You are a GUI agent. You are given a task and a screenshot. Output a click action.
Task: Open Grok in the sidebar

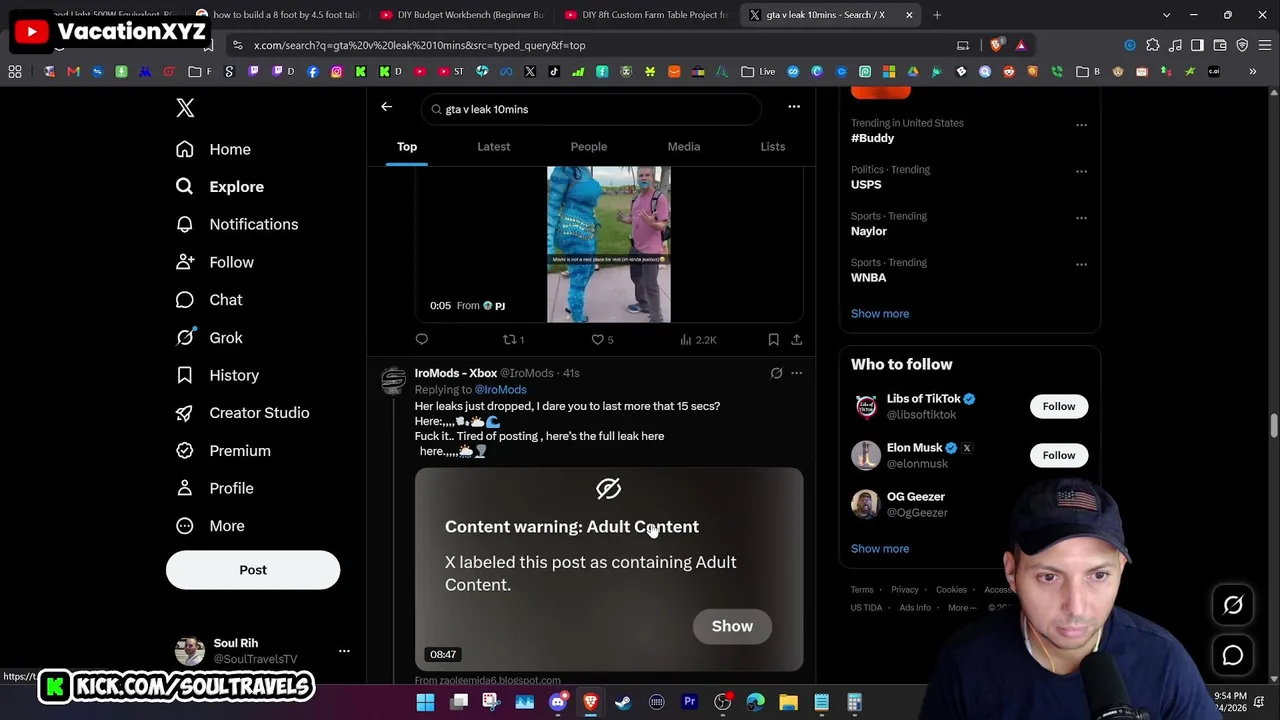coord(209,338)
